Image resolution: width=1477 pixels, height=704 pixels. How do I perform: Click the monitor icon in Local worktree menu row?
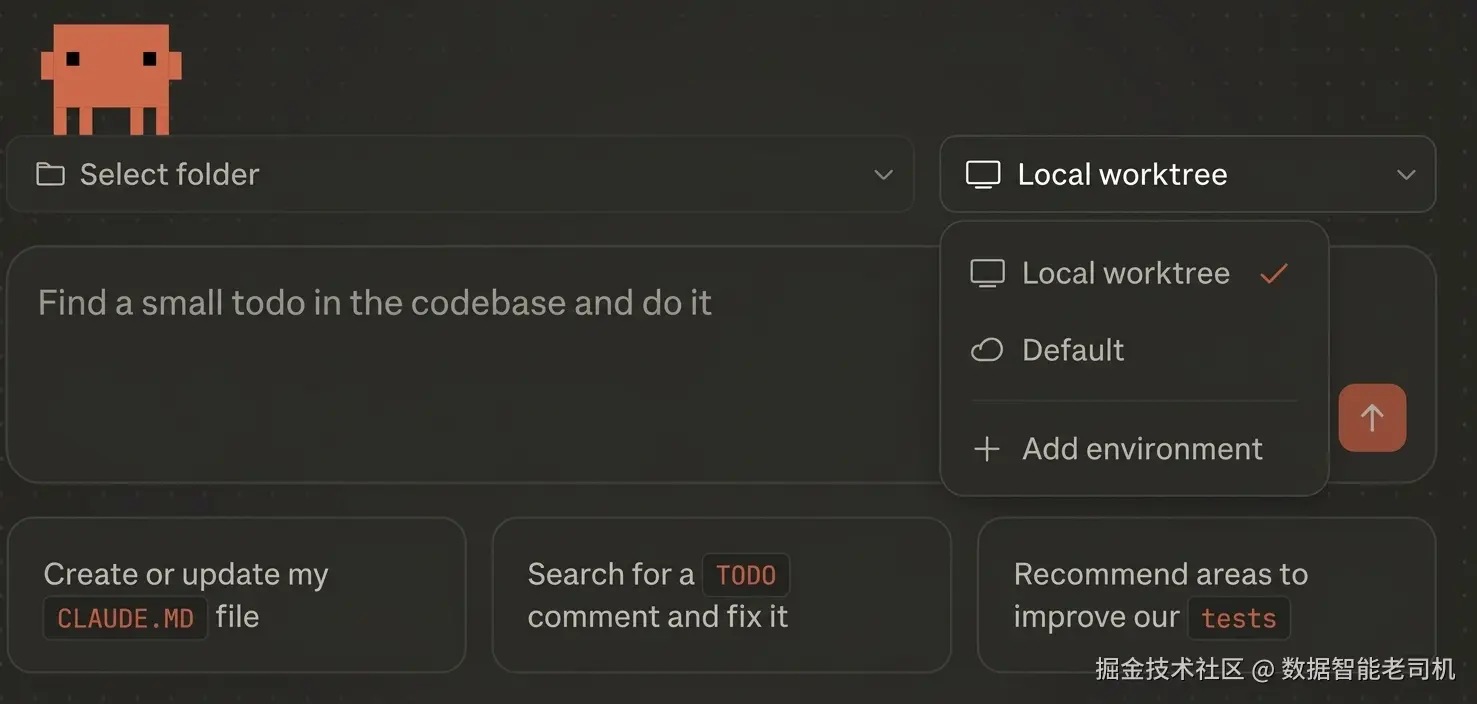[x=987, y=273]
